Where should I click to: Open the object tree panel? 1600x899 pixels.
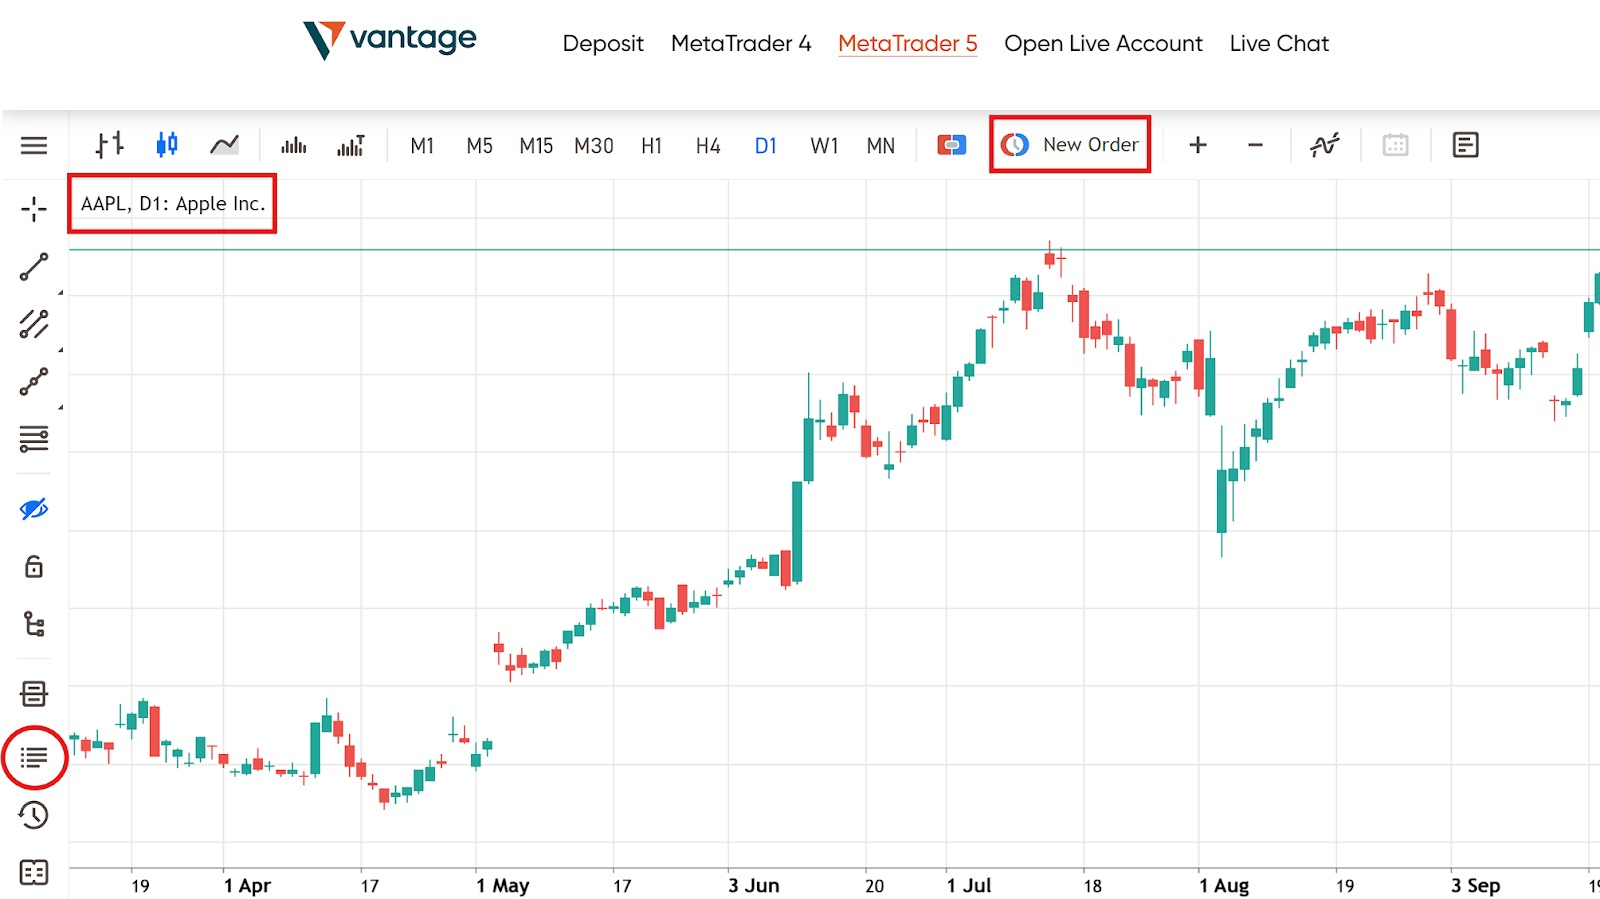pos(34,625)
